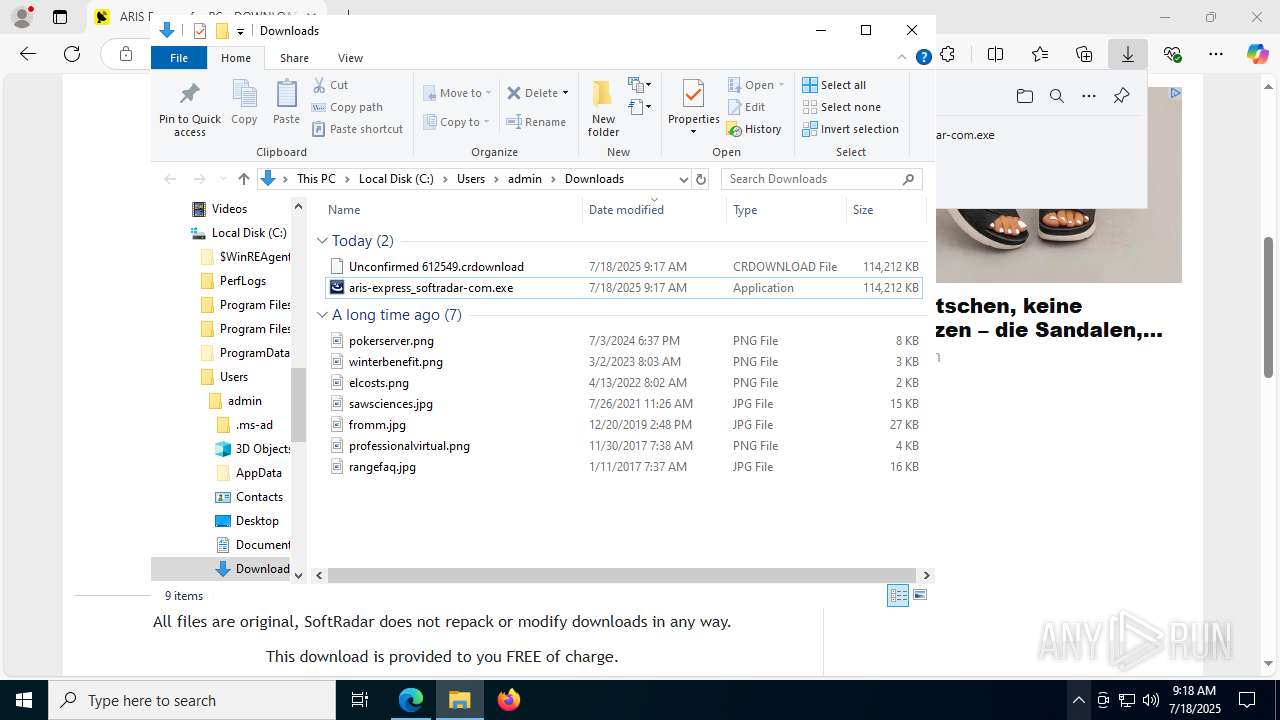This screenshot has height=720, width=1280.
Task: Sort by Date modified column
Action: (654, 210)
